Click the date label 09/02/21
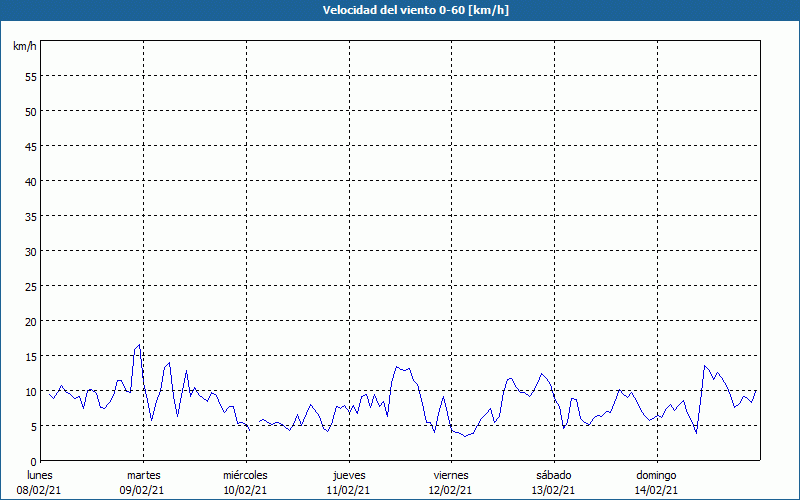The image size is (800, 500). click(142, 490)
